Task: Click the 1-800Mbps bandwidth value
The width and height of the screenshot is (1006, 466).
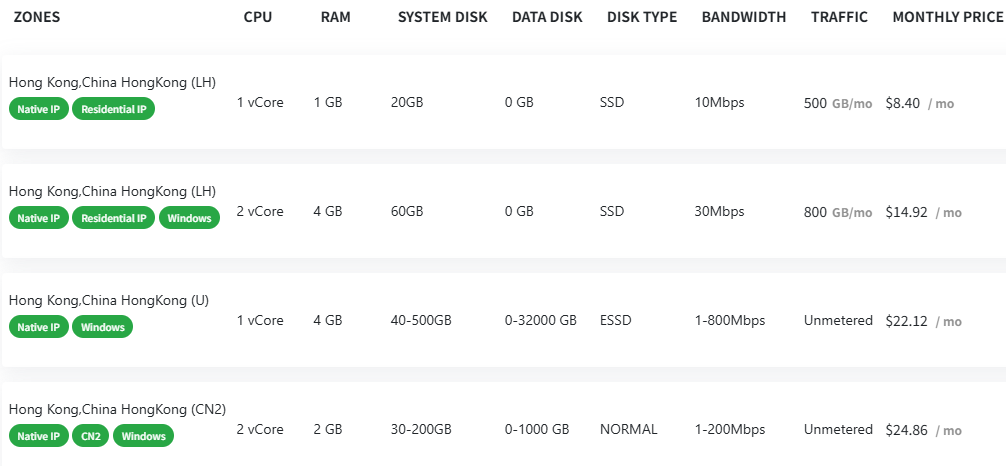Action: coord(729,321)
